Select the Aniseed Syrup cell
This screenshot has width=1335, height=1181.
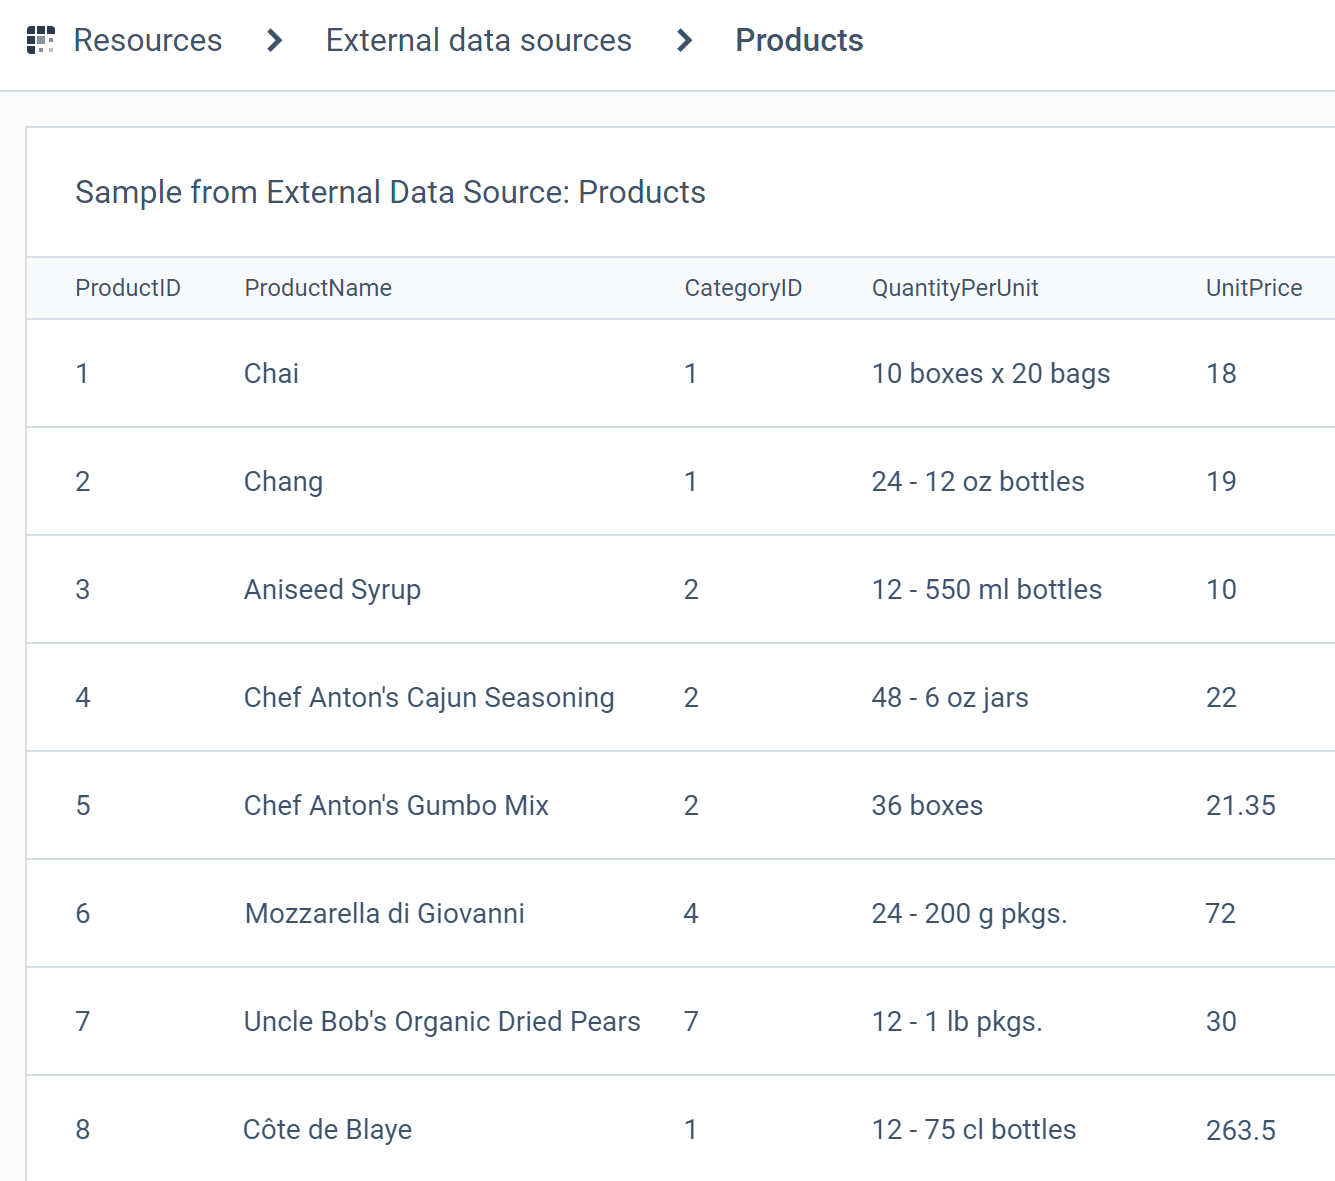[332, 590]
